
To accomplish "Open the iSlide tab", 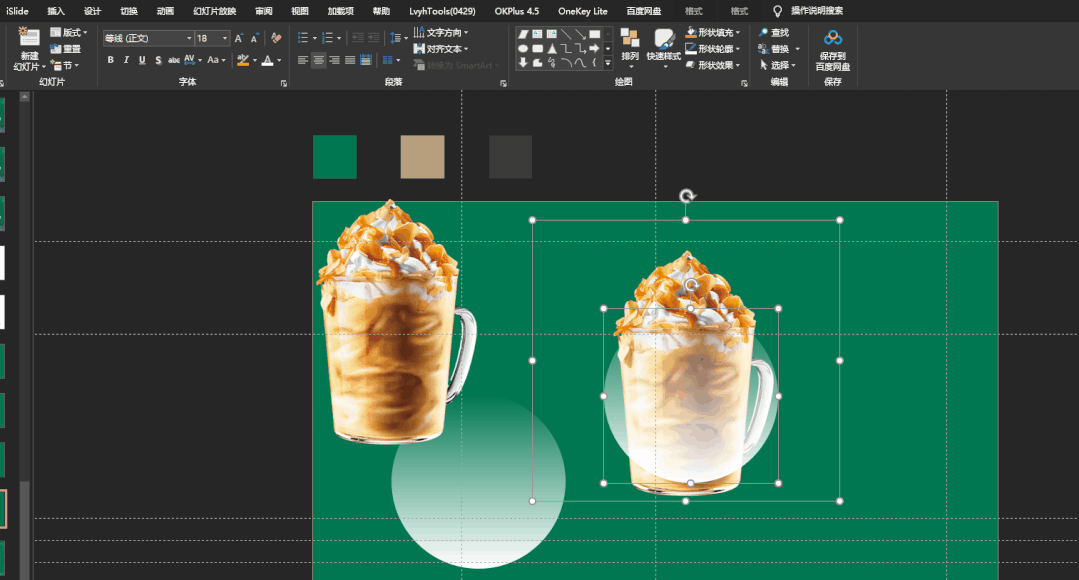I will pos(17,11).
